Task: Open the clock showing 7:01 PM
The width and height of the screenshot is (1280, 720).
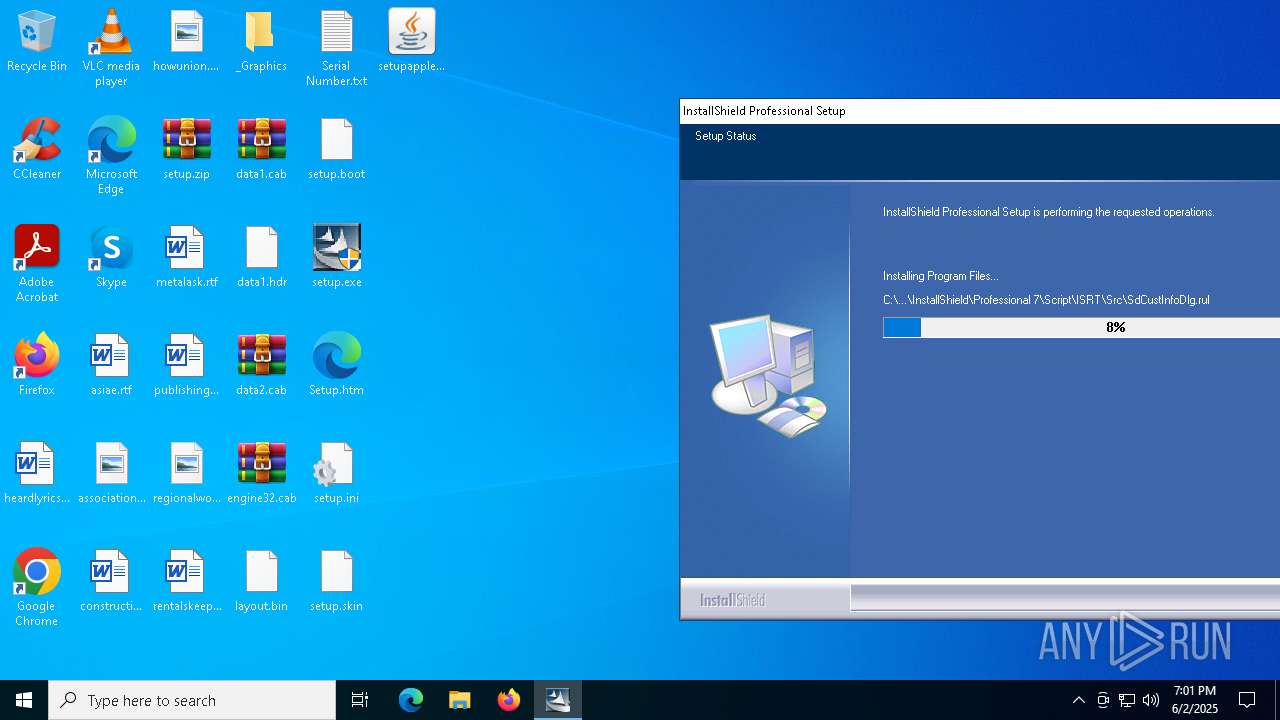Action: pos(1195,700)
